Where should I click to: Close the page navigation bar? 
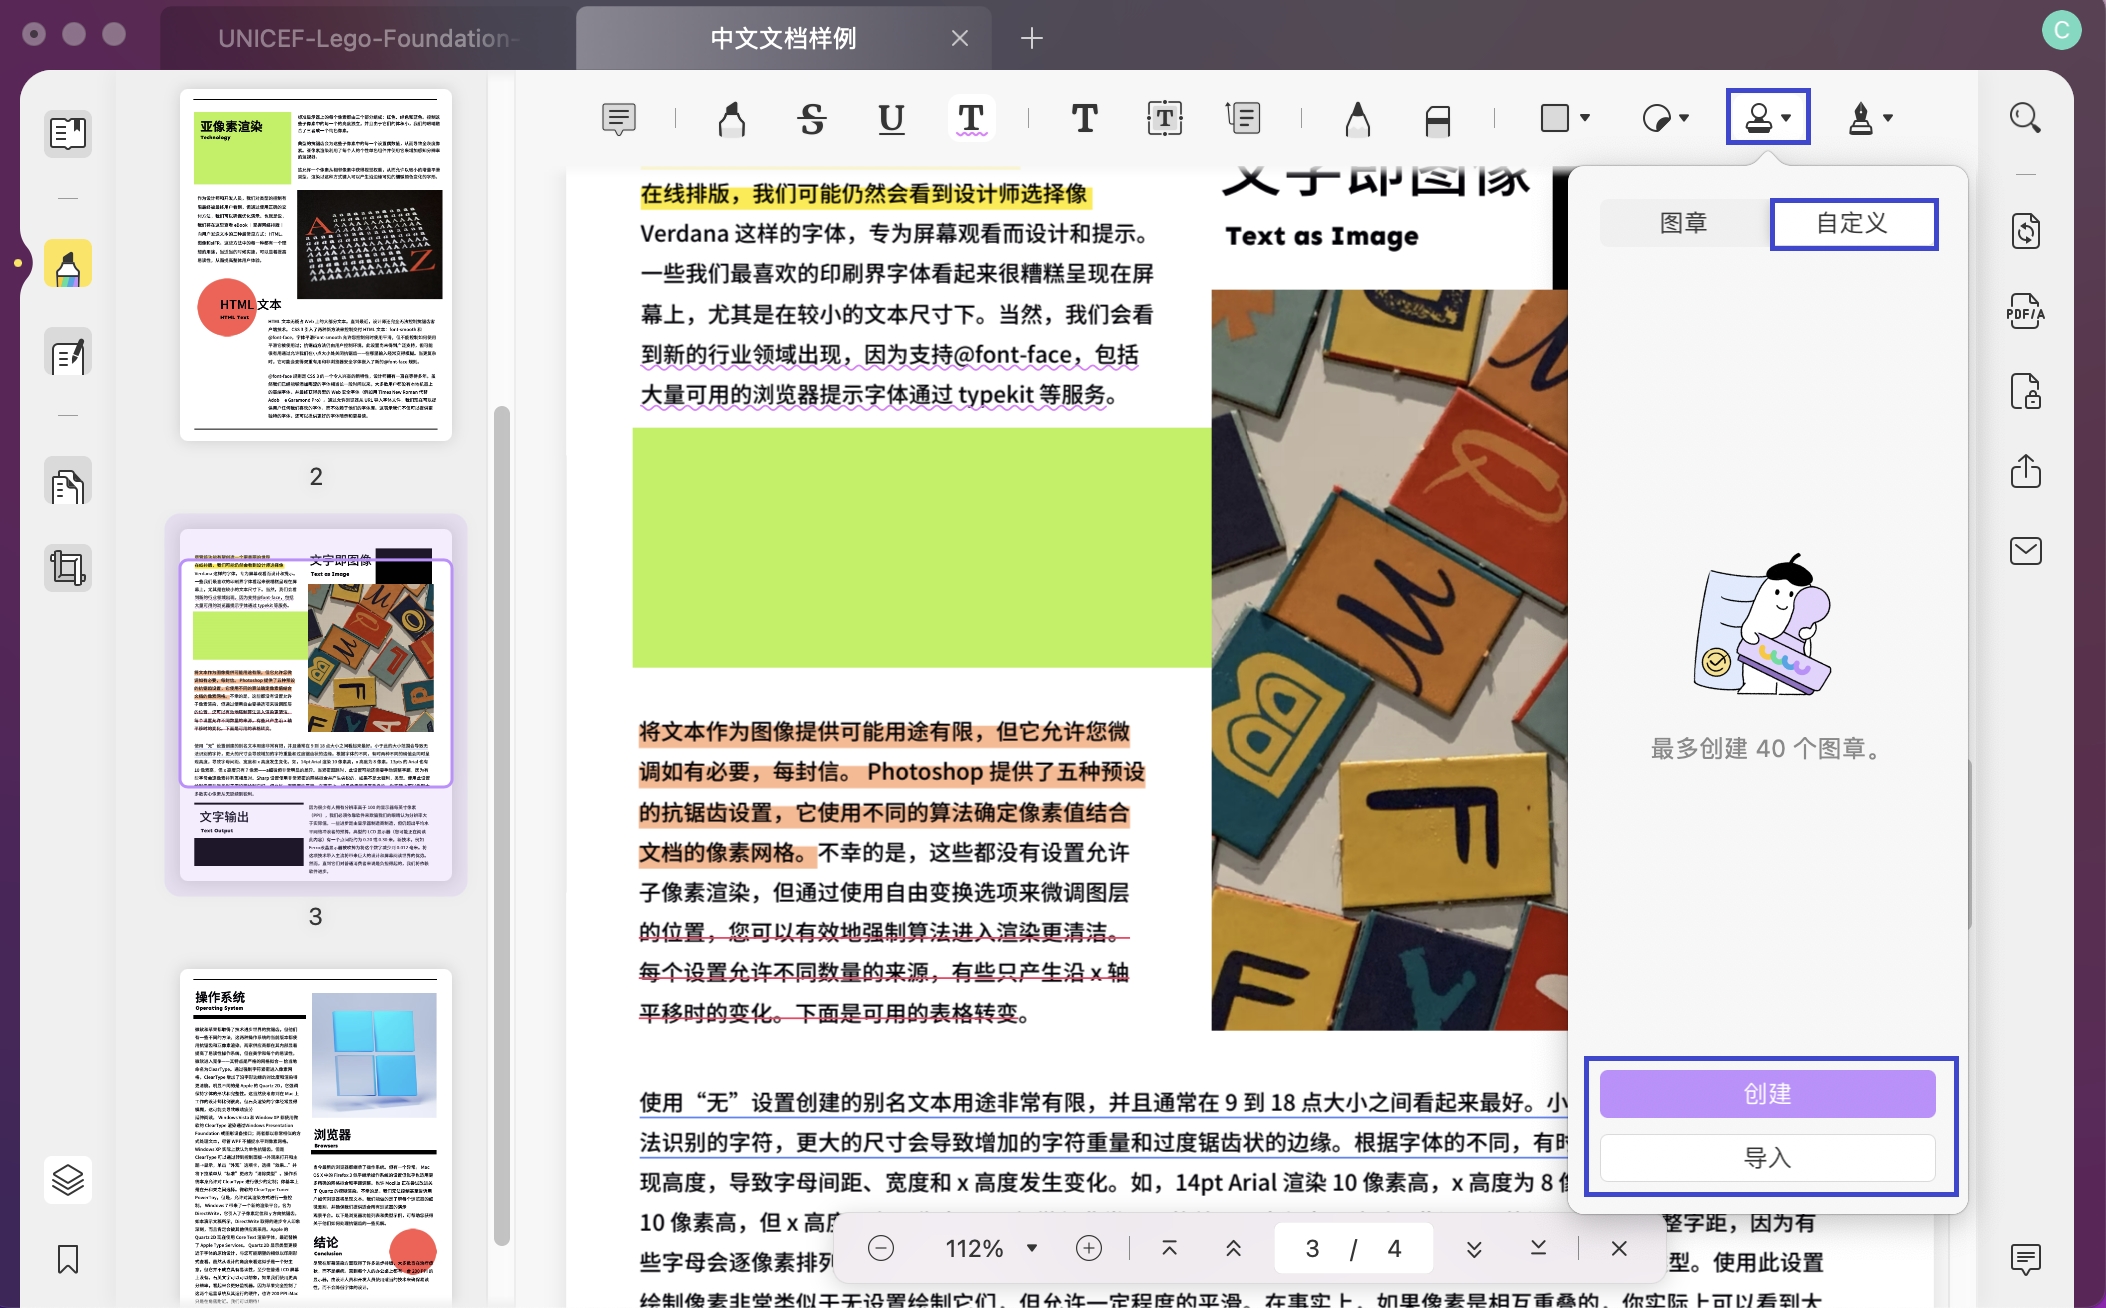pyautogui.click(x=1619, y=1248)
